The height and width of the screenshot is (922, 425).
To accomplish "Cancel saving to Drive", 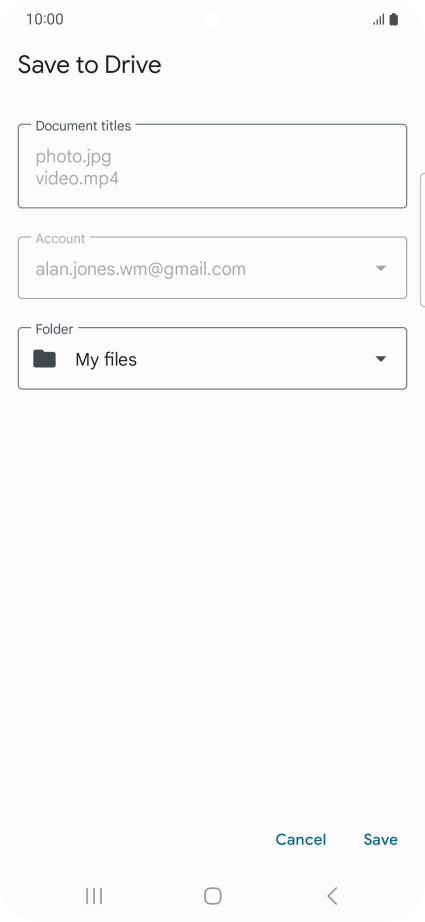I will (x=300, y=840).
